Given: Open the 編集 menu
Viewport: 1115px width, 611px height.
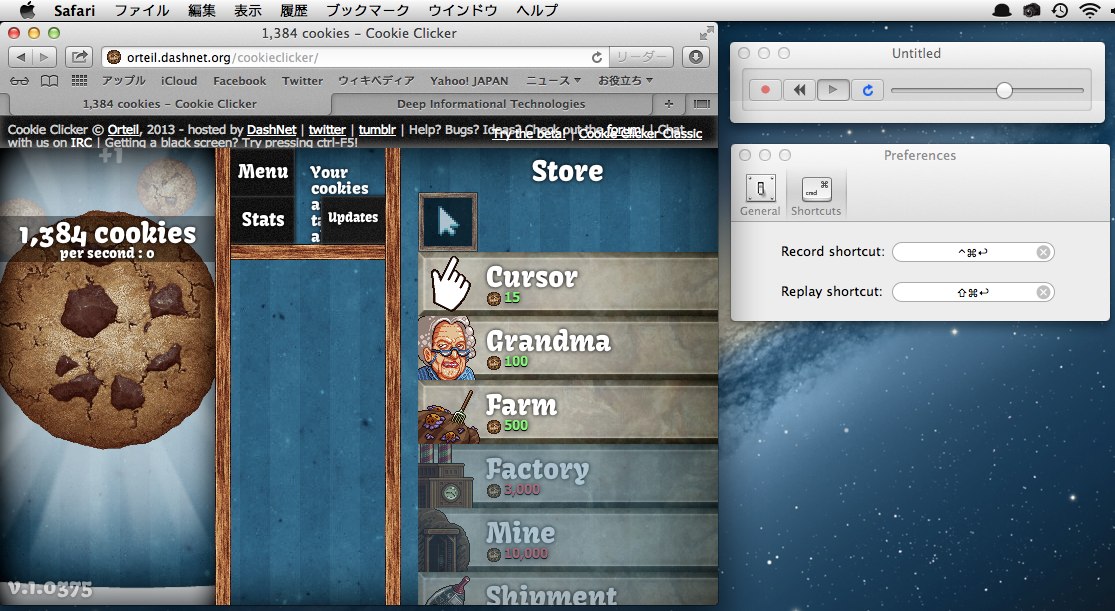Looking at the screenshot, I should [202, 10].
